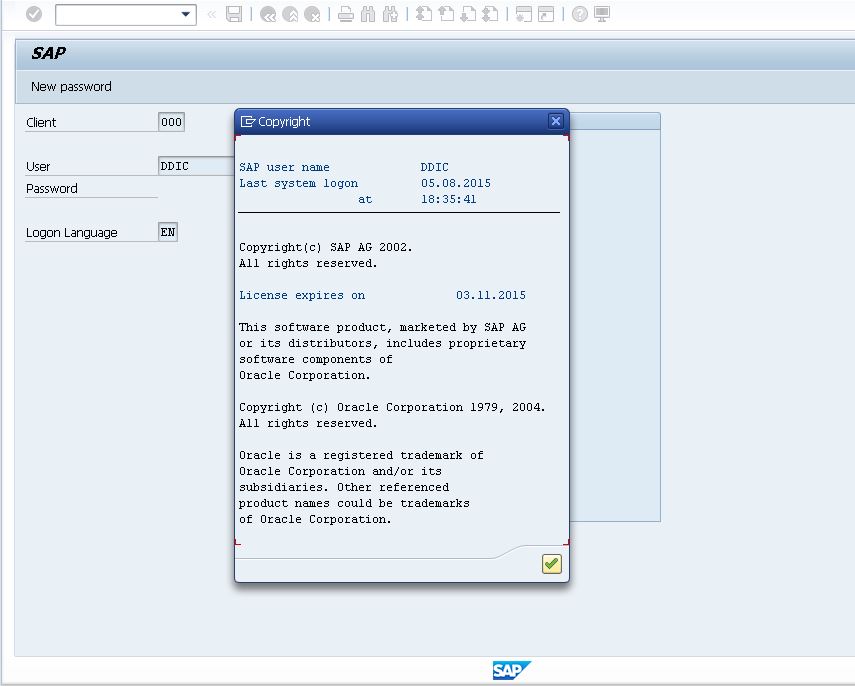
Task: Click the New password button
Action: 71,87
